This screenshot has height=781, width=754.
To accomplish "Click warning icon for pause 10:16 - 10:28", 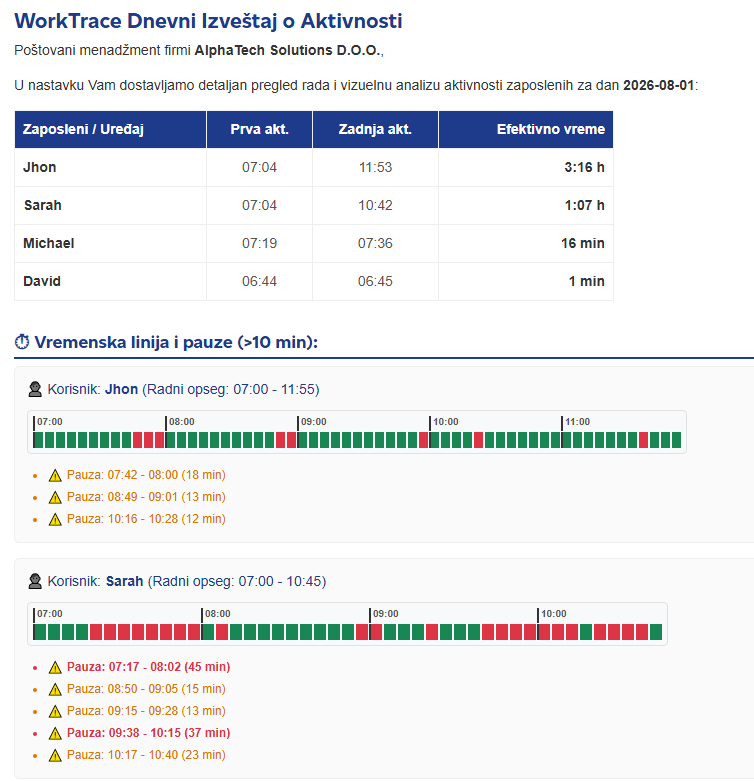I will [x=55, y=519].
